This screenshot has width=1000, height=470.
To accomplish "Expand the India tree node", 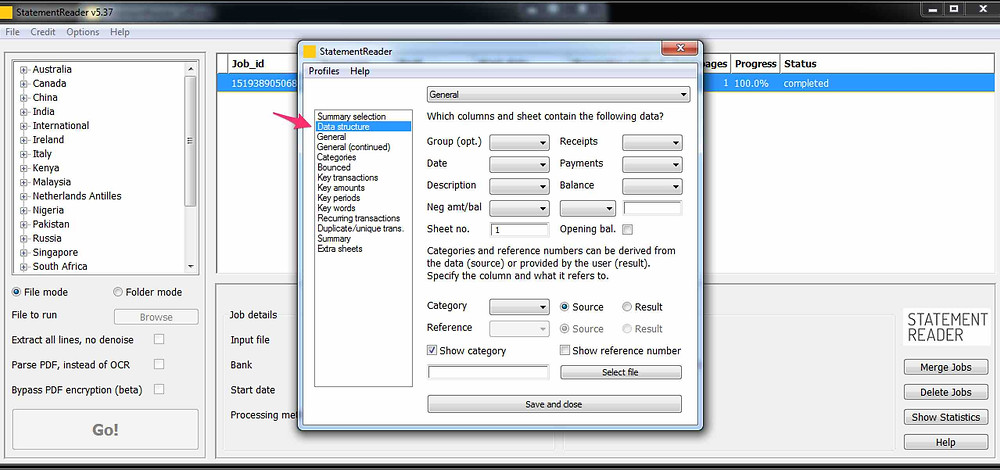I will tap(24, 112).
